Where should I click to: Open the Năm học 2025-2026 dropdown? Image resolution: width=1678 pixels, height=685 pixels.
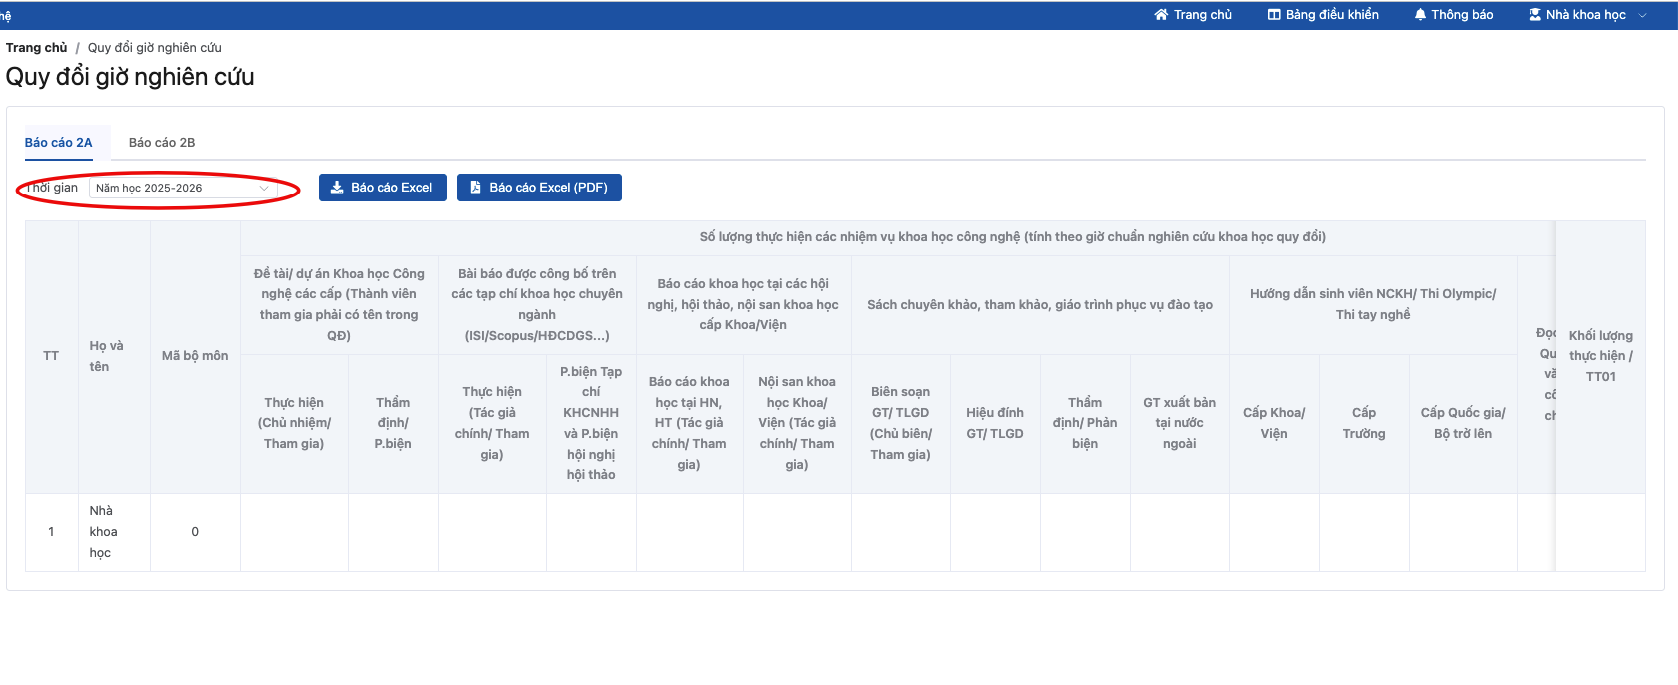[x=183, y=188]
